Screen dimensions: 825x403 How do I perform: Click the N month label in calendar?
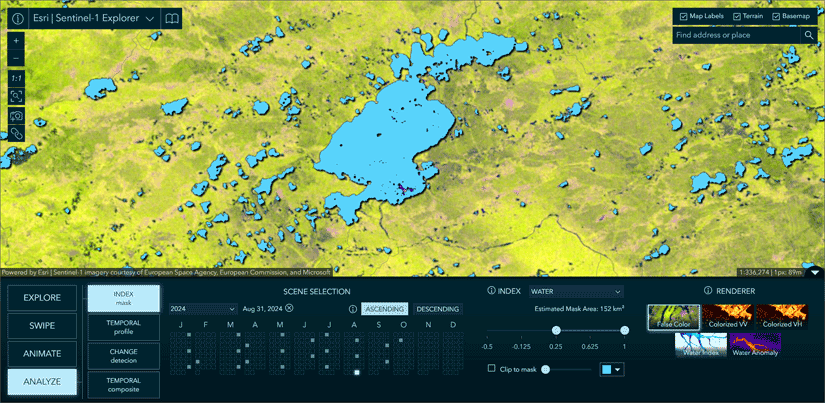coord(428,325)
